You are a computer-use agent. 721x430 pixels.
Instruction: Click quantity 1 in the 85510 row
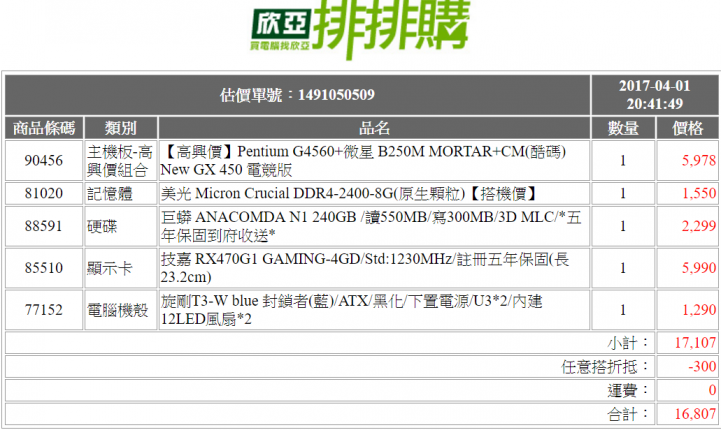[623, 268]
